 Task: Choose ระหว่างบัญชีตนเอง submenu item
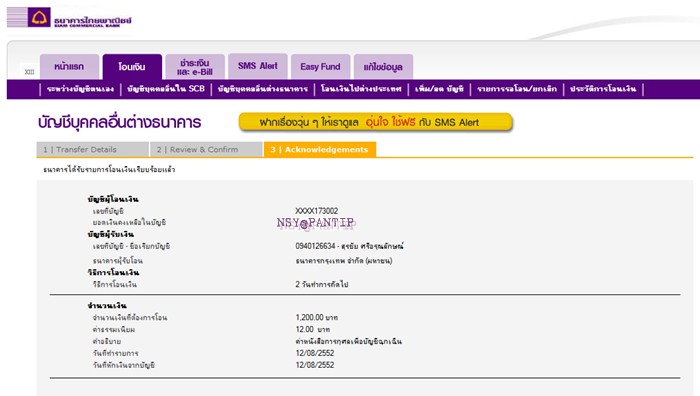pos(80,89)
